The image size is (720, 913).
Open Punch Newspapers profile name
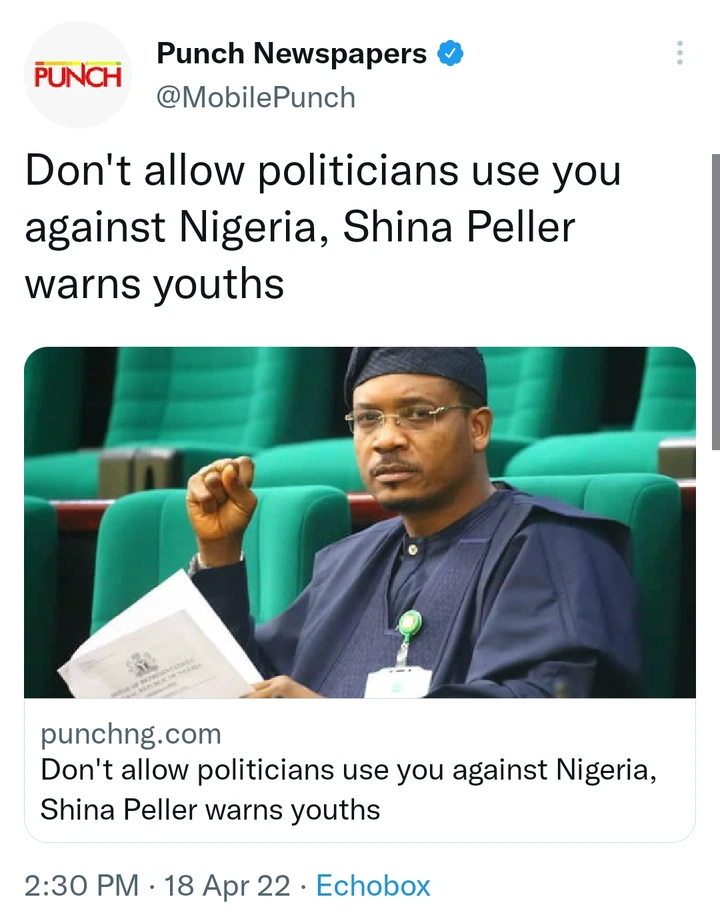(x=291, y=54)
